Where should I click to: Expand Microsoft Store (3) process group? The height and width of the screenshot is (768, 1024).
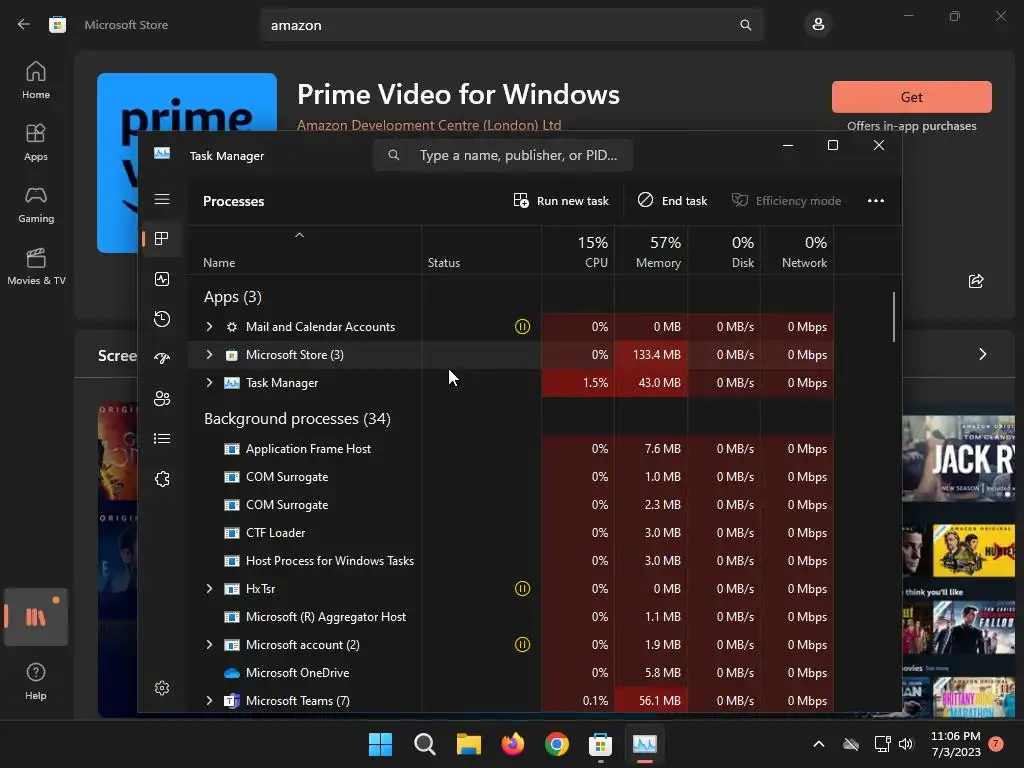pyautogui.click(x=209, y=355)
